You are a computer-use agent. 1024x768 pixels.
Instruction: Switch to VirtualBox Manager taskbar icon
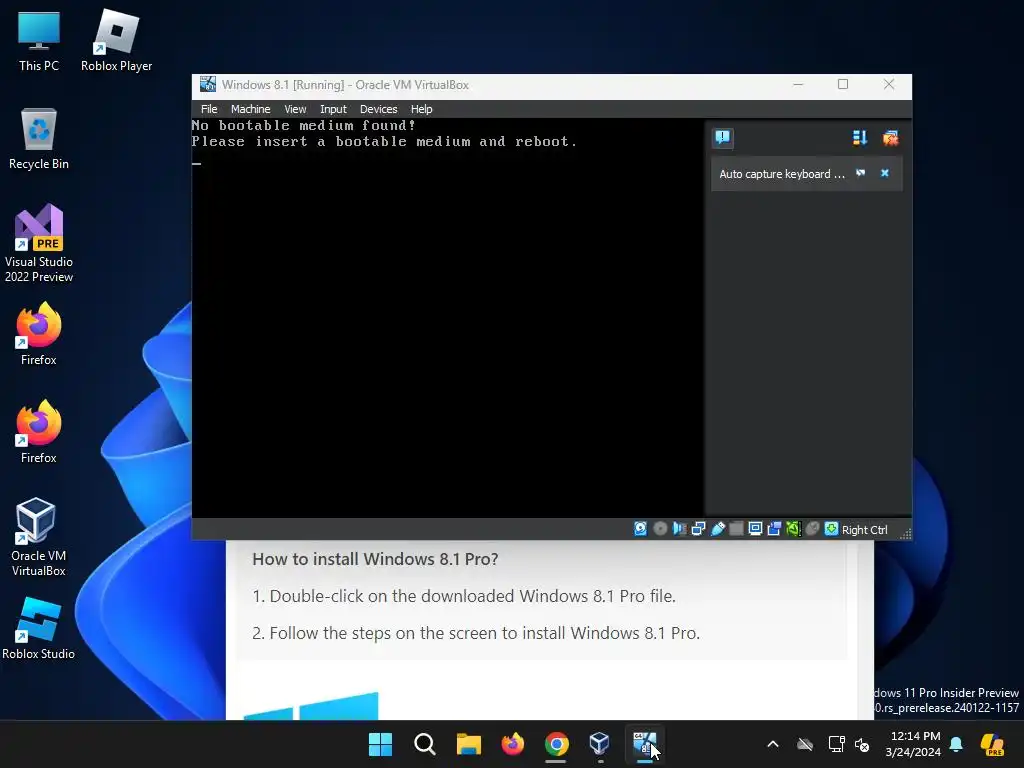click(x=600, y=744)
